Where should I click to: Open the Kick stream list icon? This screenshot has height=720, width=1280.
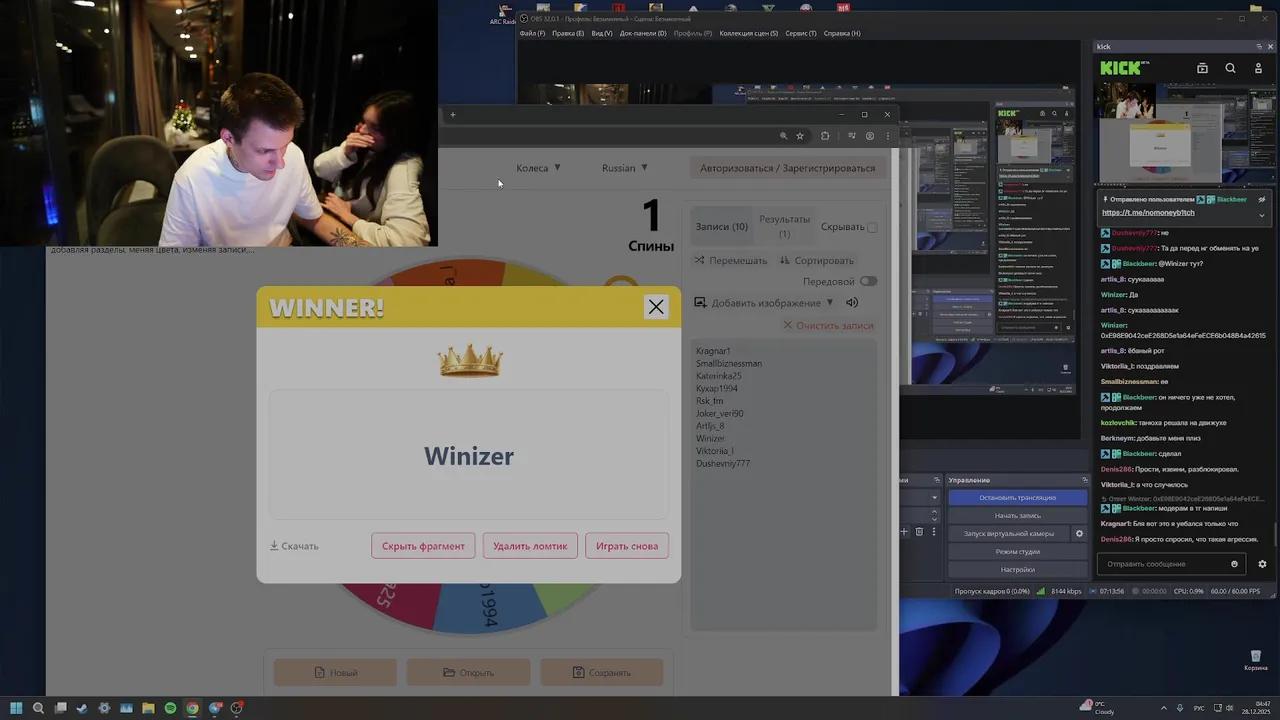(x=1202, y=68)
